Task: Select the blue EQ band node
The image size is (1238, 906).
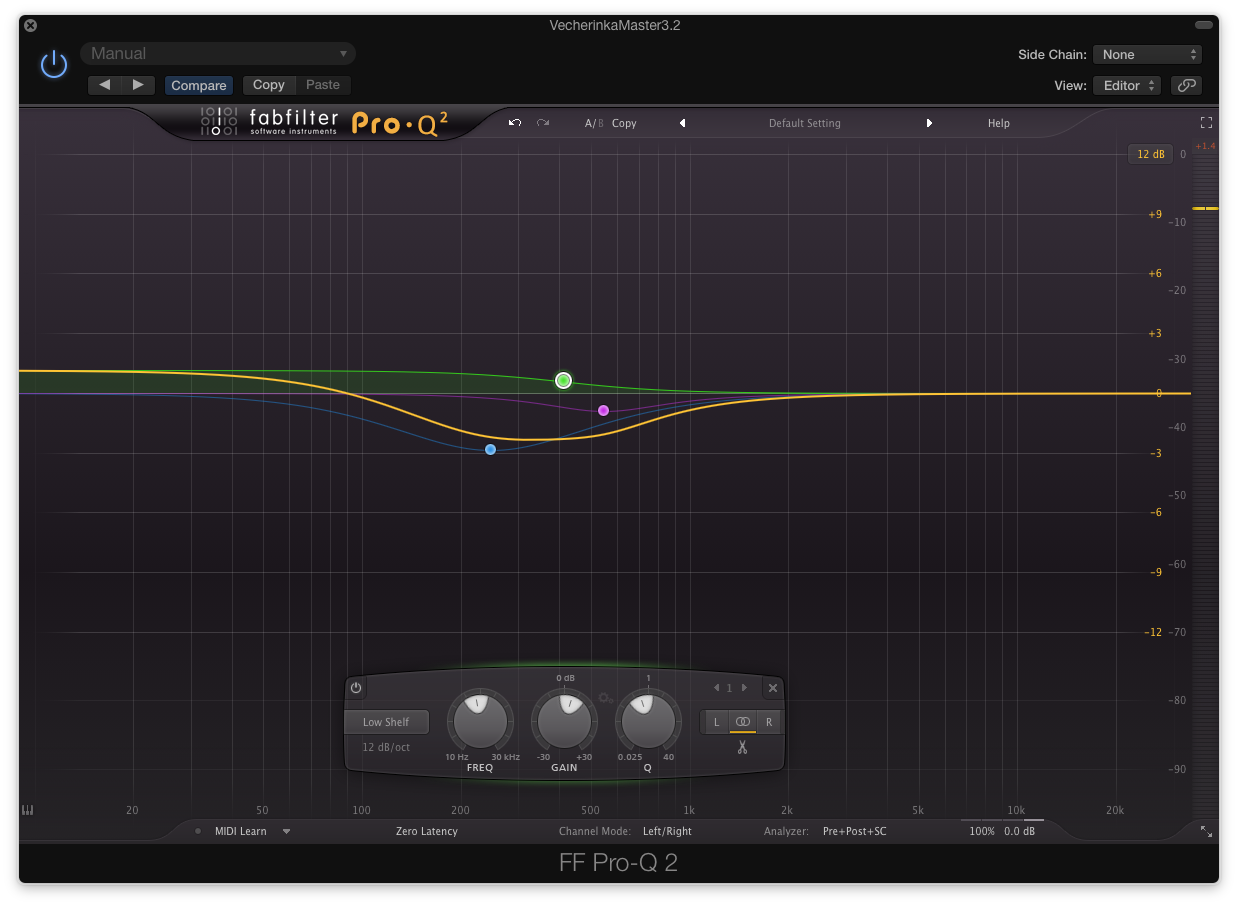Action: coord(490,449)
